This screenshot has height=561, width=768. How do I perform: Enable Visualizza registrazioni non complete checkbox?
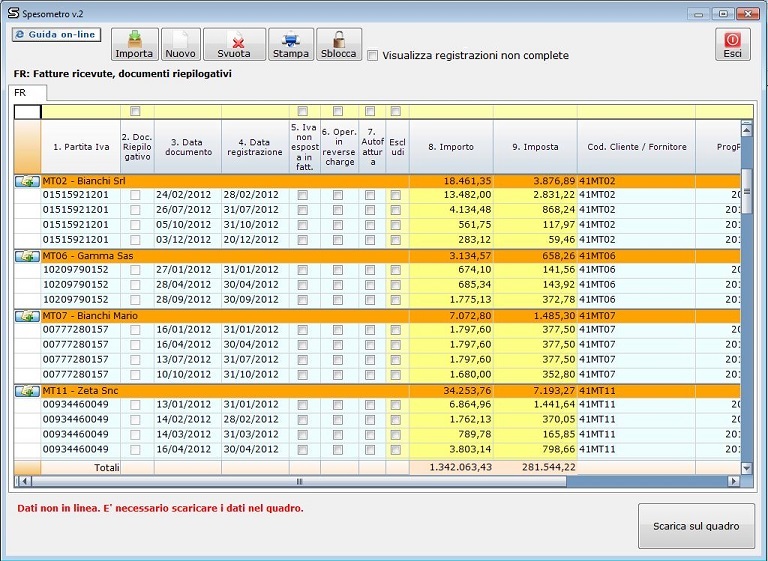point(373,55)
